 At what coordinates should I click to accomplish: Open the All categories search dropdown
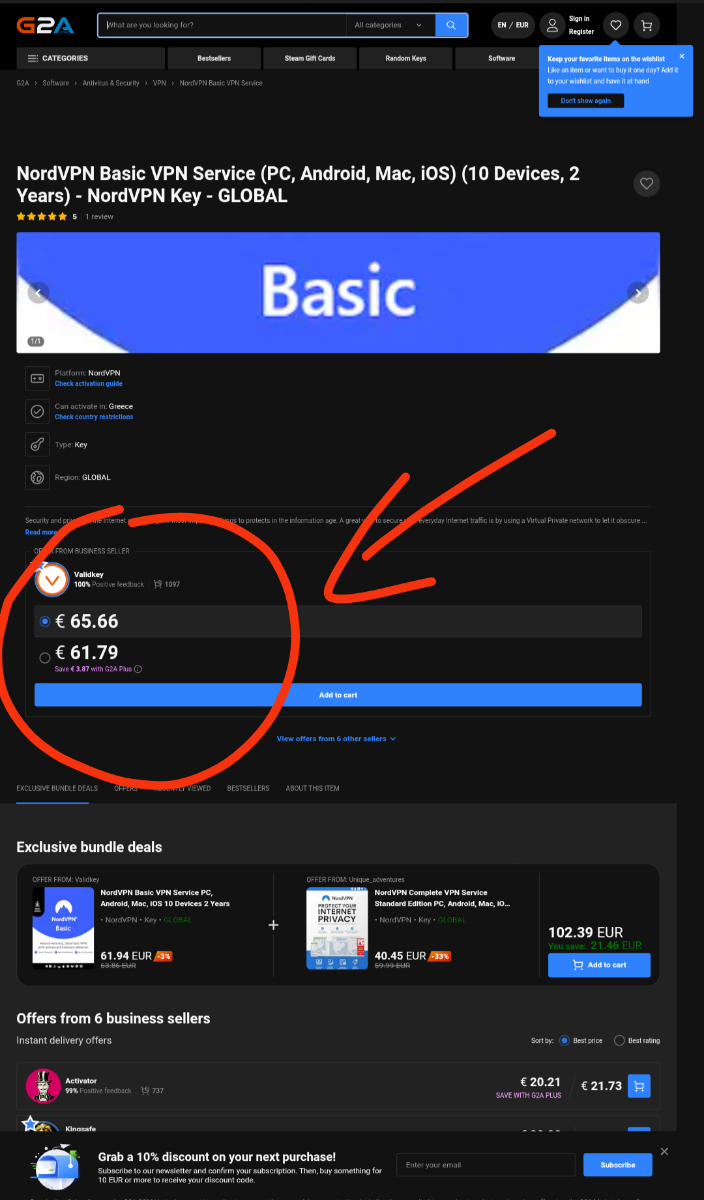click(x=390, y=25)
